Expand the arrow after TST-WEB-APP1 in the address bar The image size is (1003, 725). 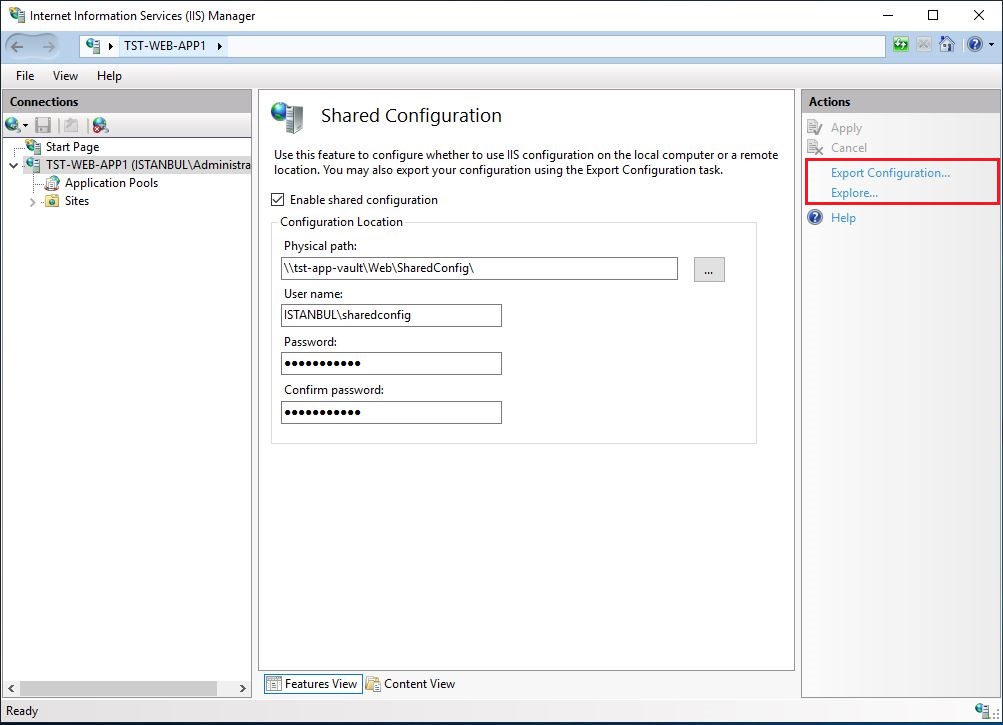[x=219, y=46]
